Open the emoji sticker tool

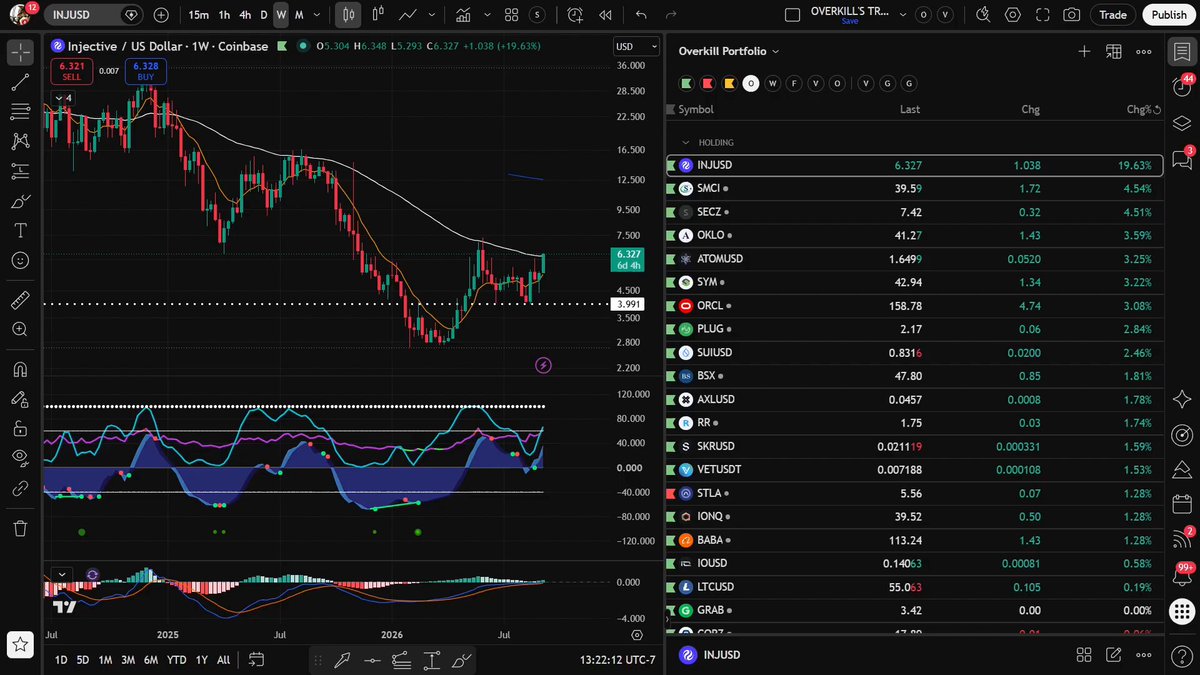[20, 260]
